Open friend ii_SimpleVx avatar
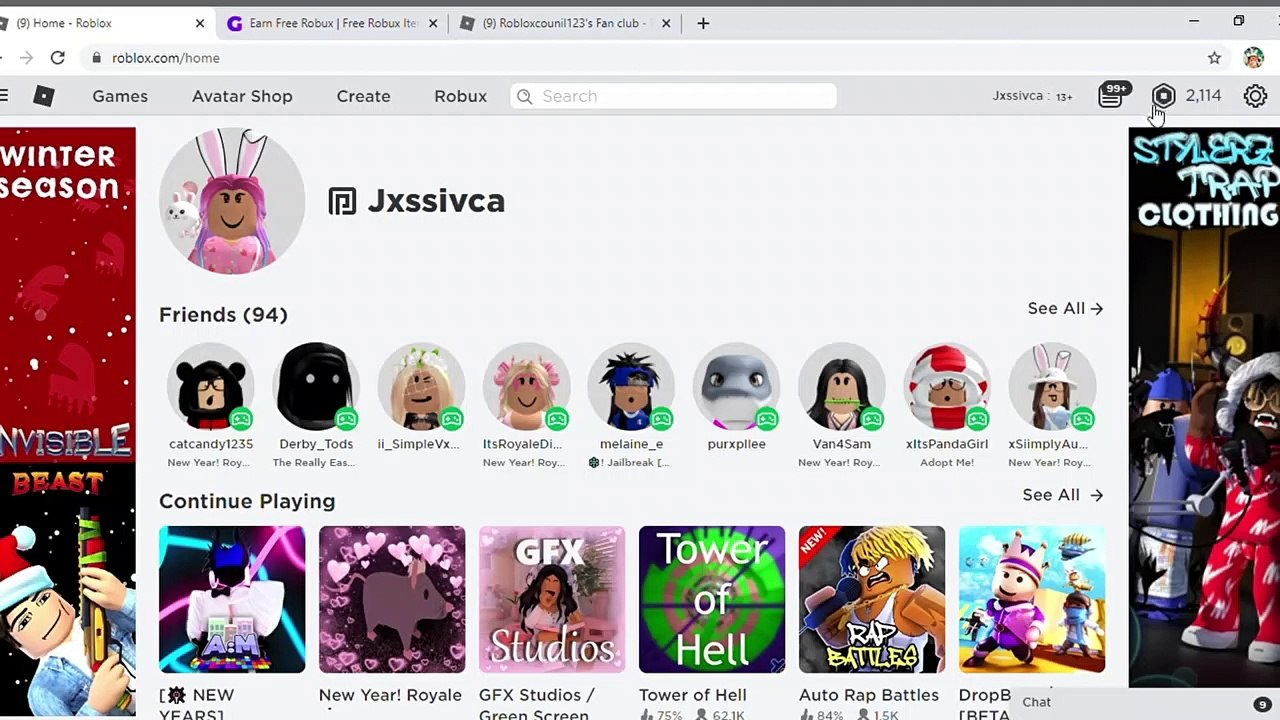Image resolution: width=1280 pixels, height=720 pixels. [x=421, y=387]
